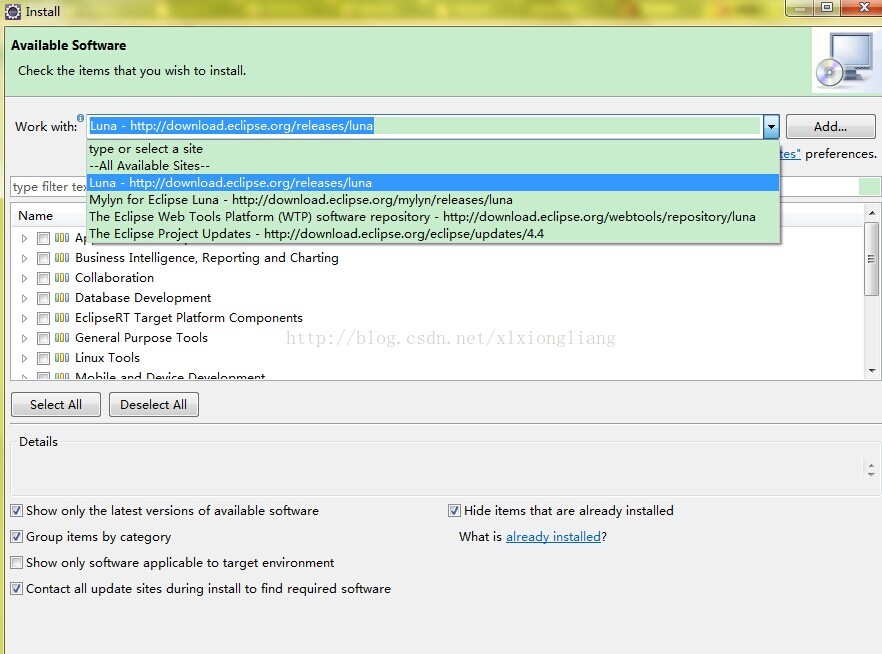Click the Add... button
Viewport: 882px width, 654px height.
coord(830,127)
